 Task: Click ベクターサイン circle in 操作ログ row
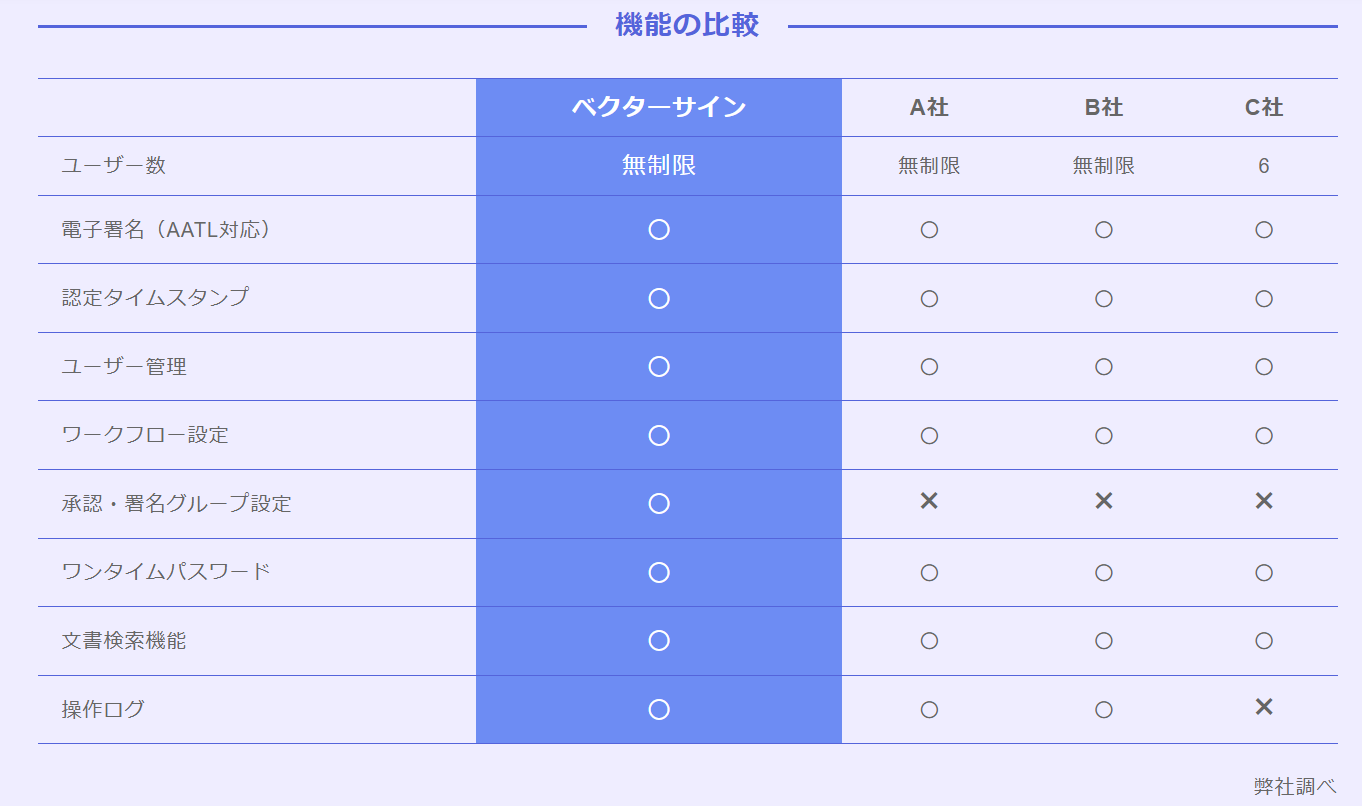[x=659, y=709]
